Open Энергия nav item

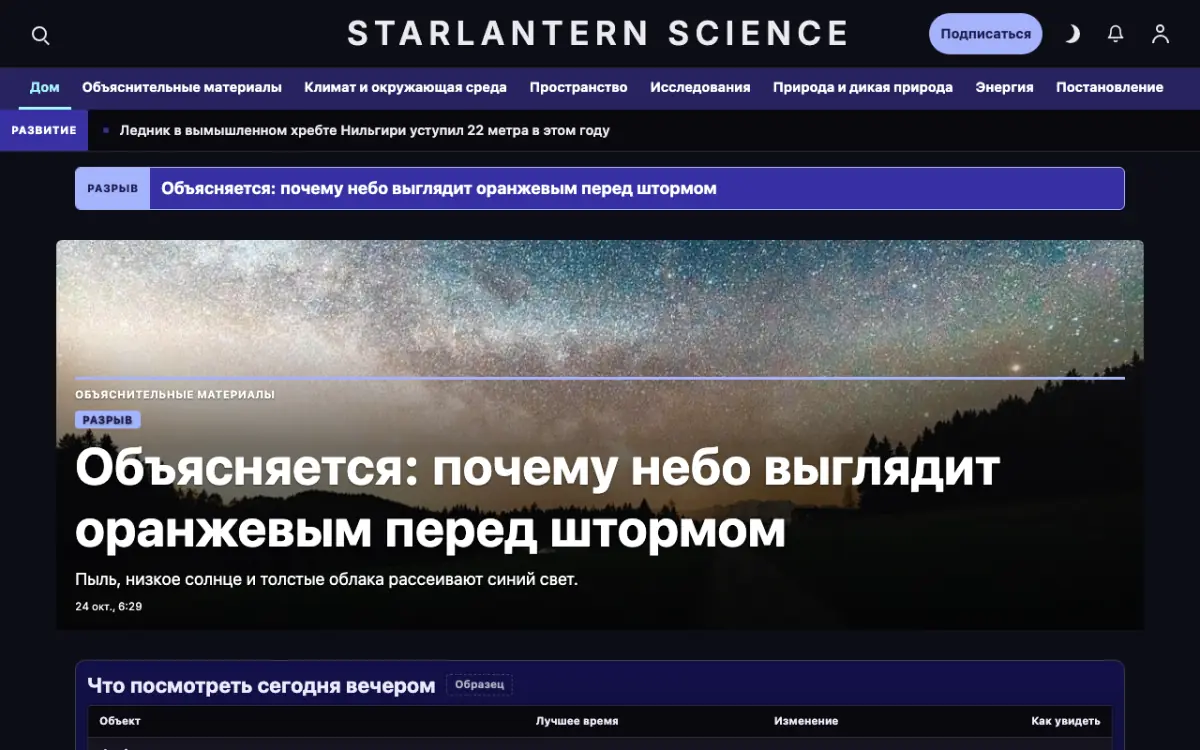(1004, 87)
